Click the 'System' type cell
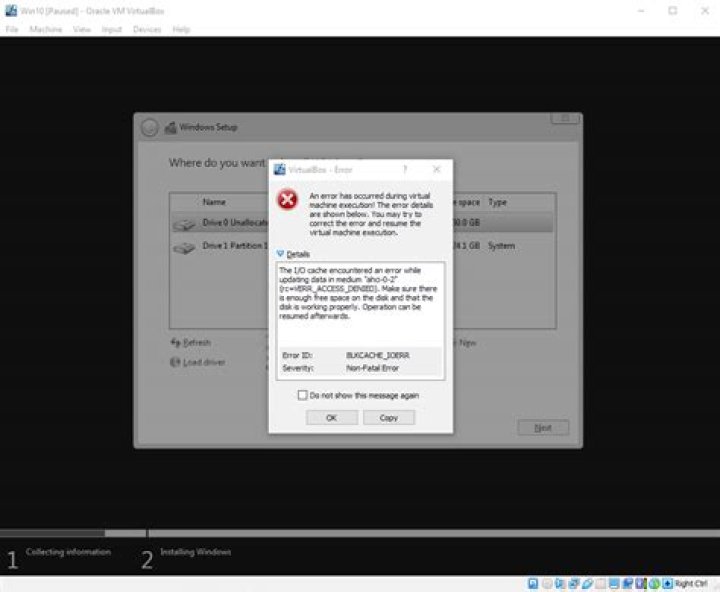This screenshot has height=592, width=720. point(501,246)
